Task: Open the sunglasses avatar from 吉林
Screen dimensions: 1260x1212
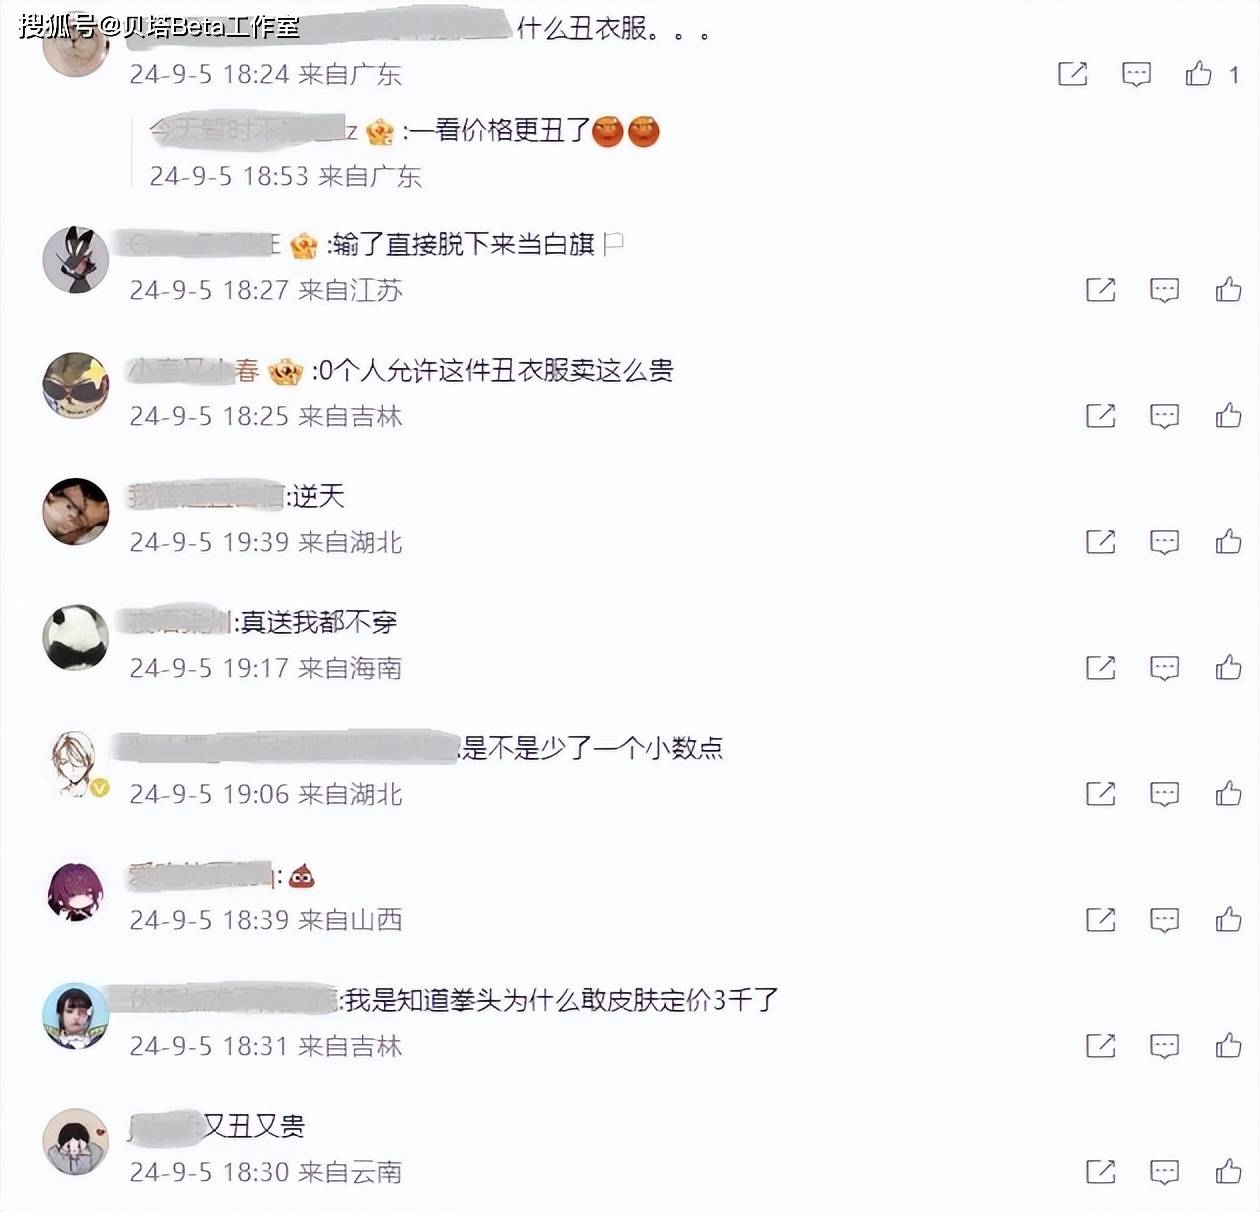Action: pos(75,385)
